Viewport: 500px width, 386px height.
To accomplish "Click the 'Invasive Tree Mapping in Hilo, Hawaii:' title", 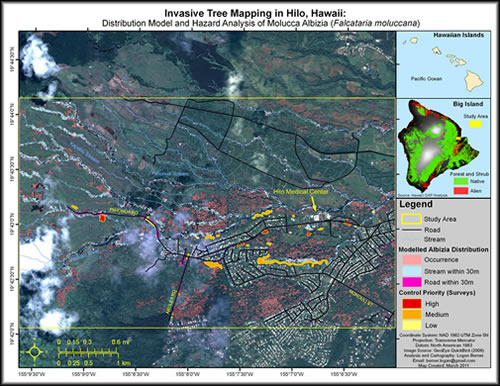I will coord(255,13).
